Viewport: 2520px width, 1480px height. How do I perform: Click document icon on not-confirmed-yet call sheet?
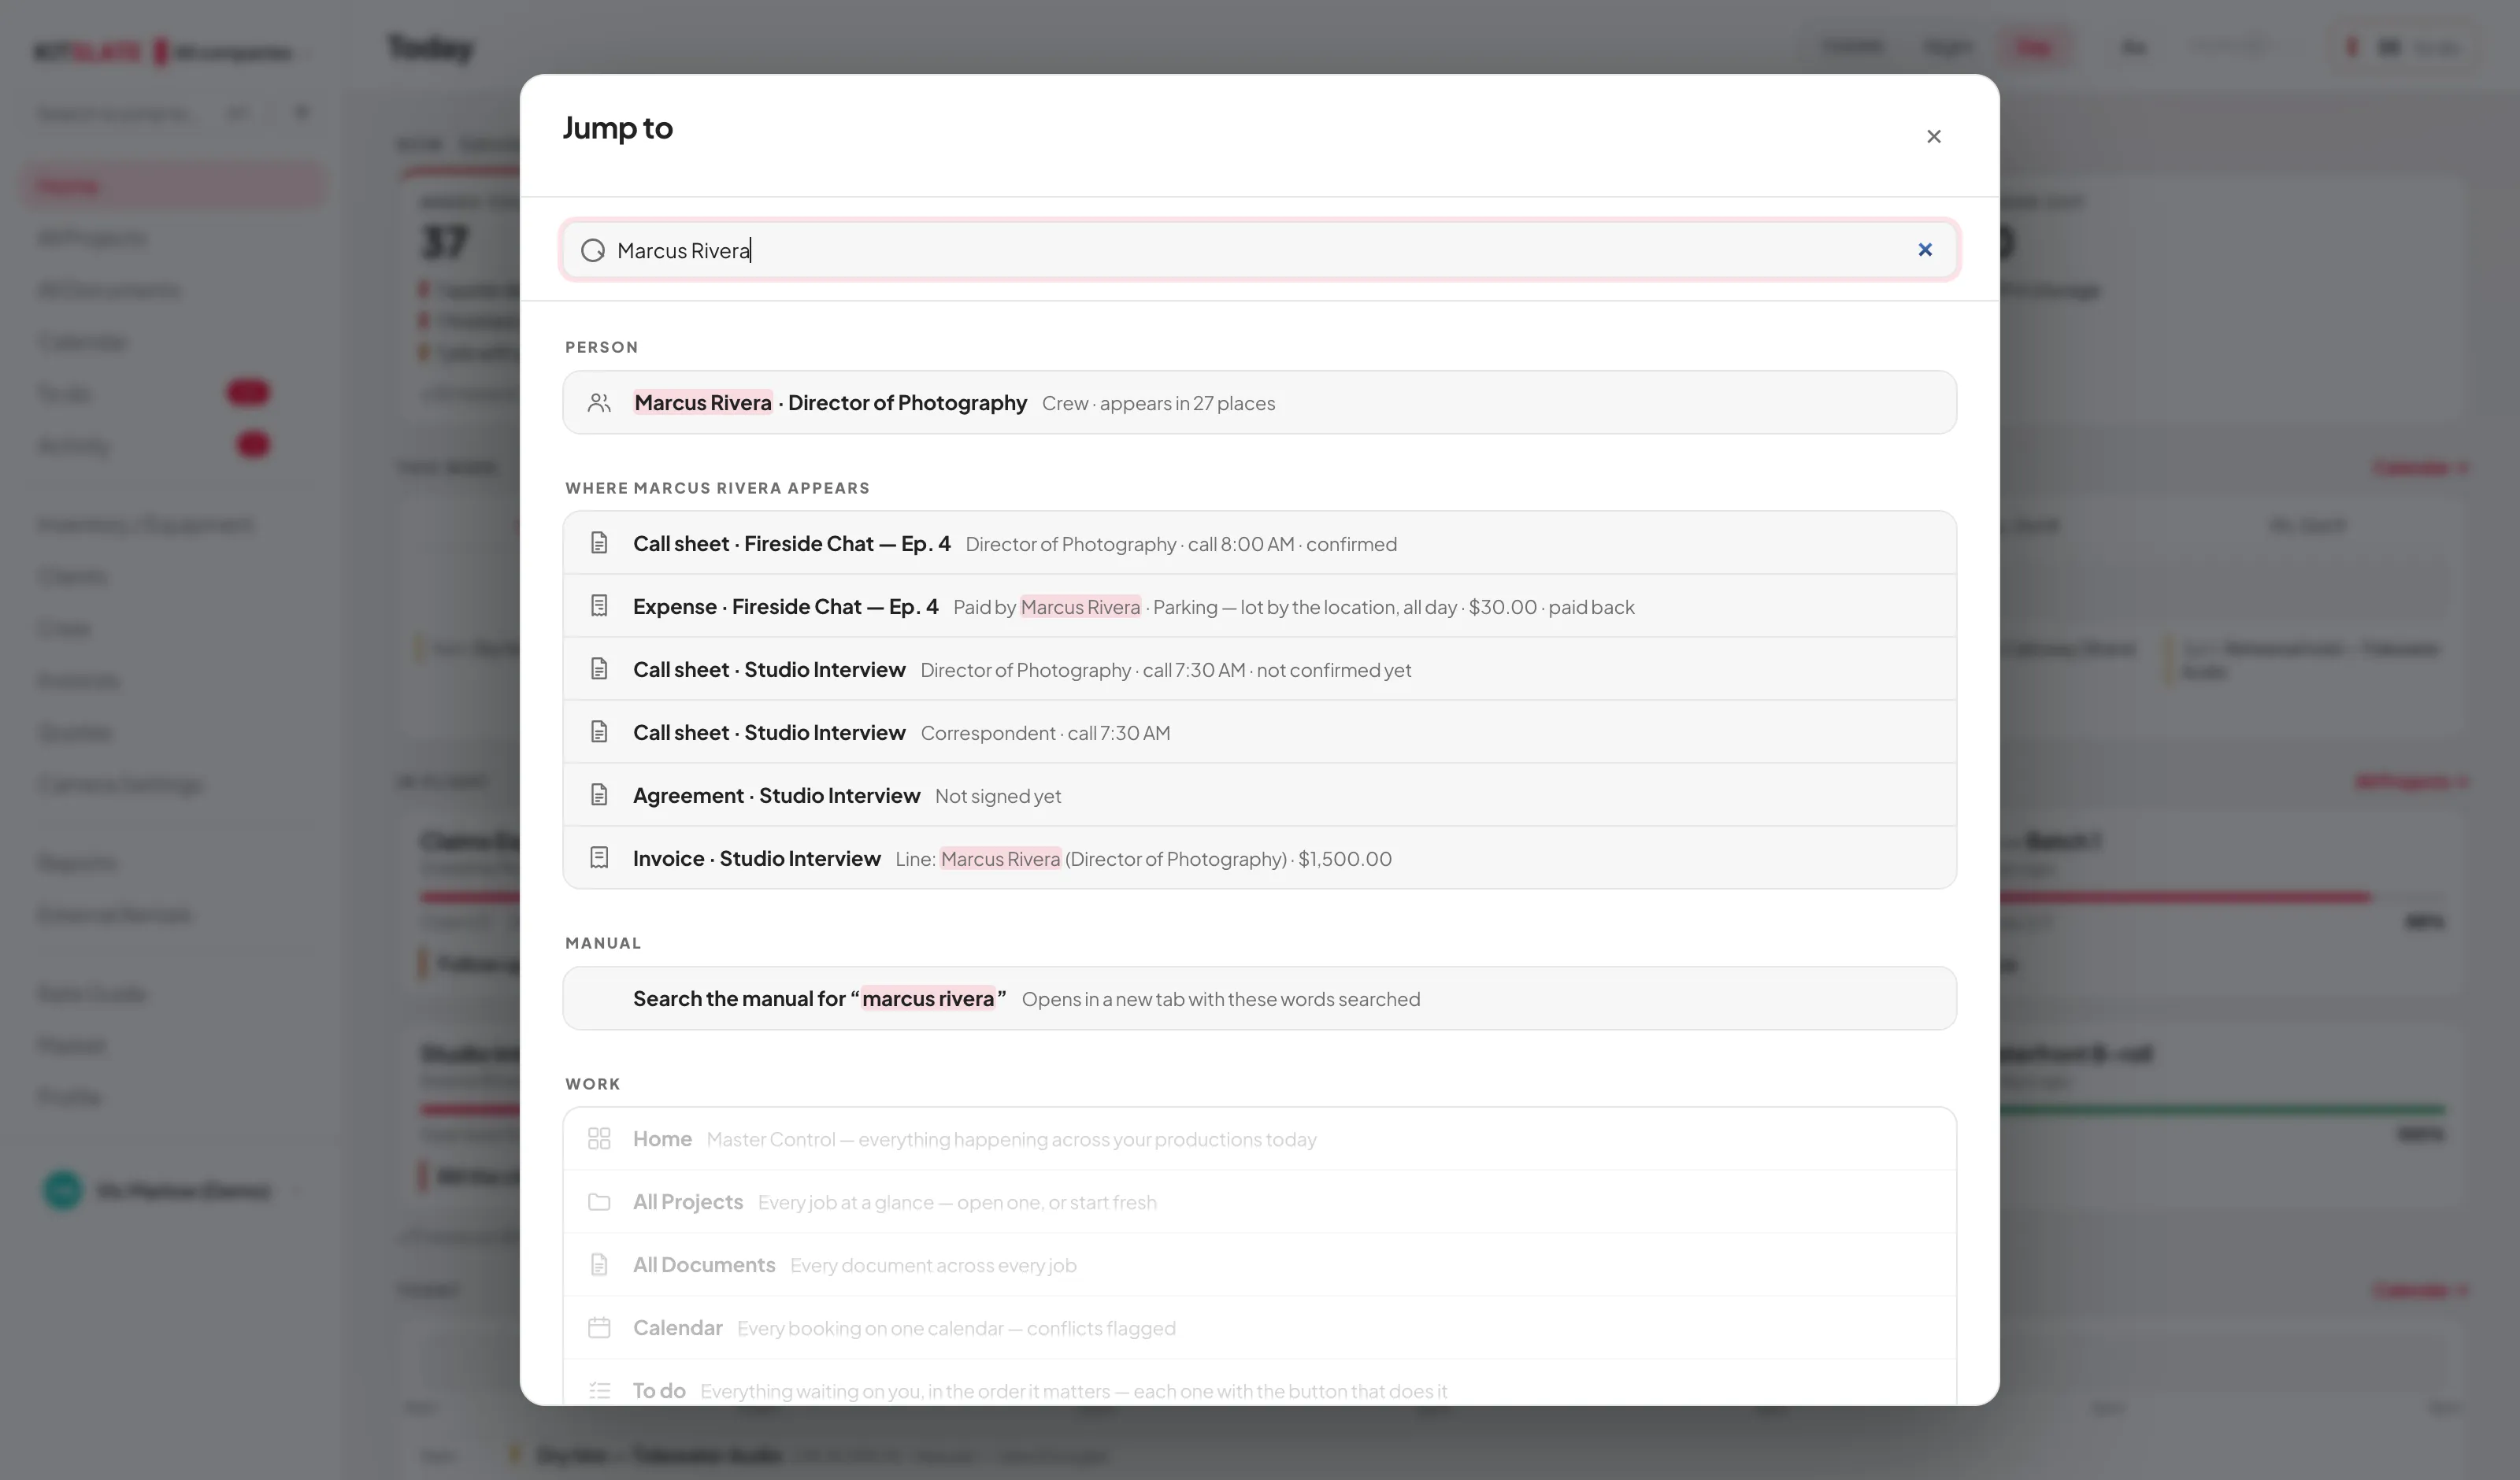[x=599, y=669]
